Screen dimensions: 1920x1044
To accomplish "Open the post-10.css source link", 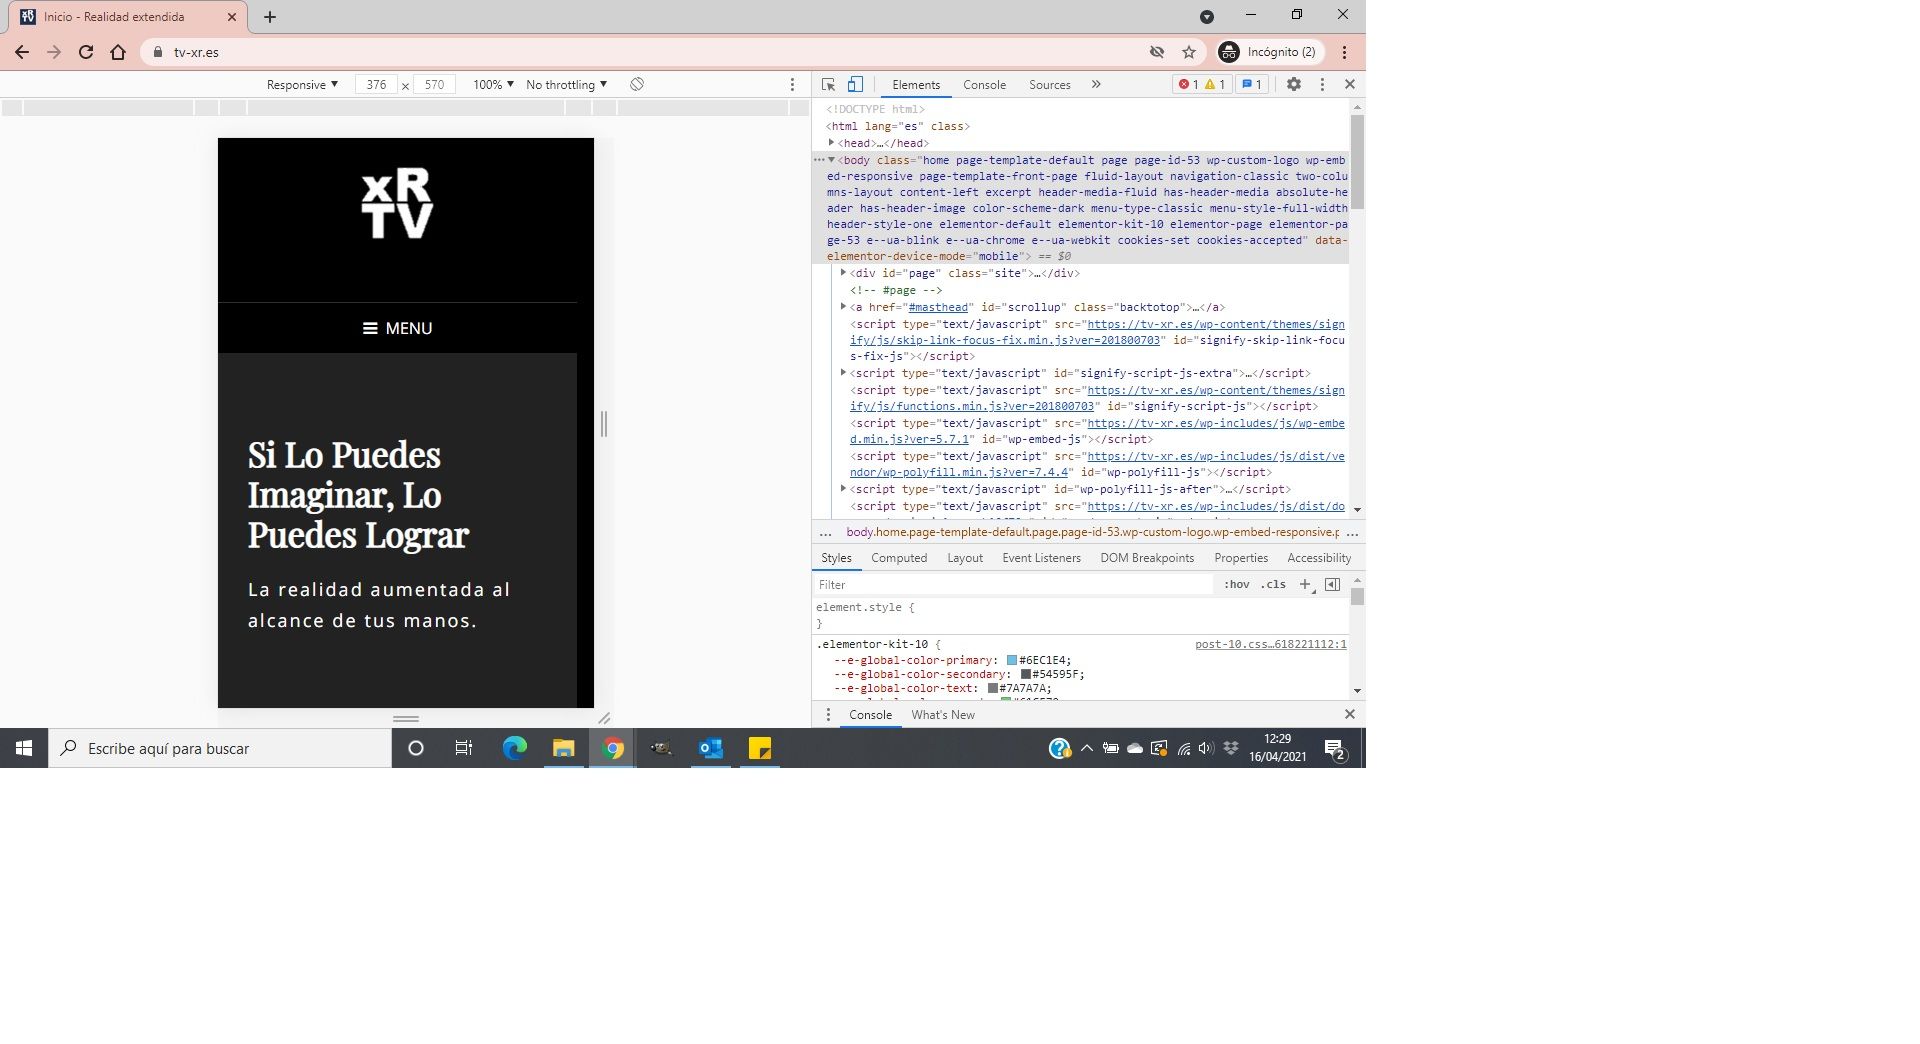I will coord(1270,644).
